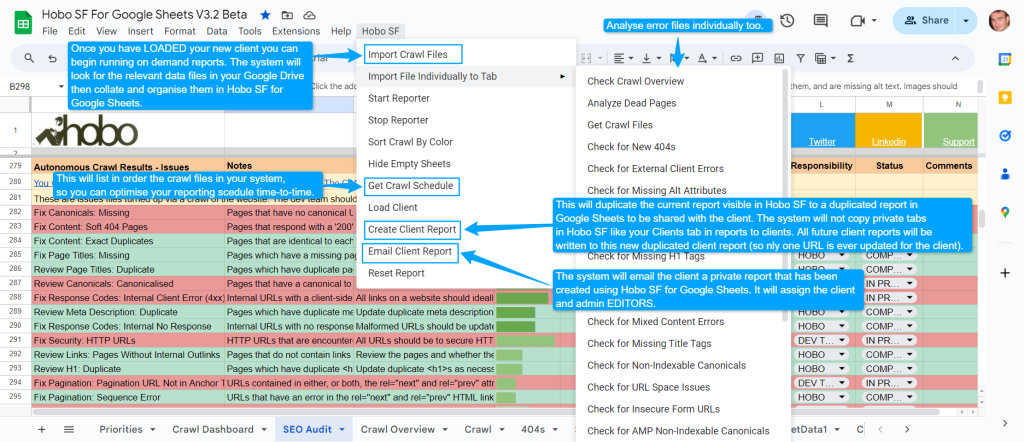Click the insert comment icon
Image resolution: width=1024 pixels, height=442 pixels.
(758, 58)
